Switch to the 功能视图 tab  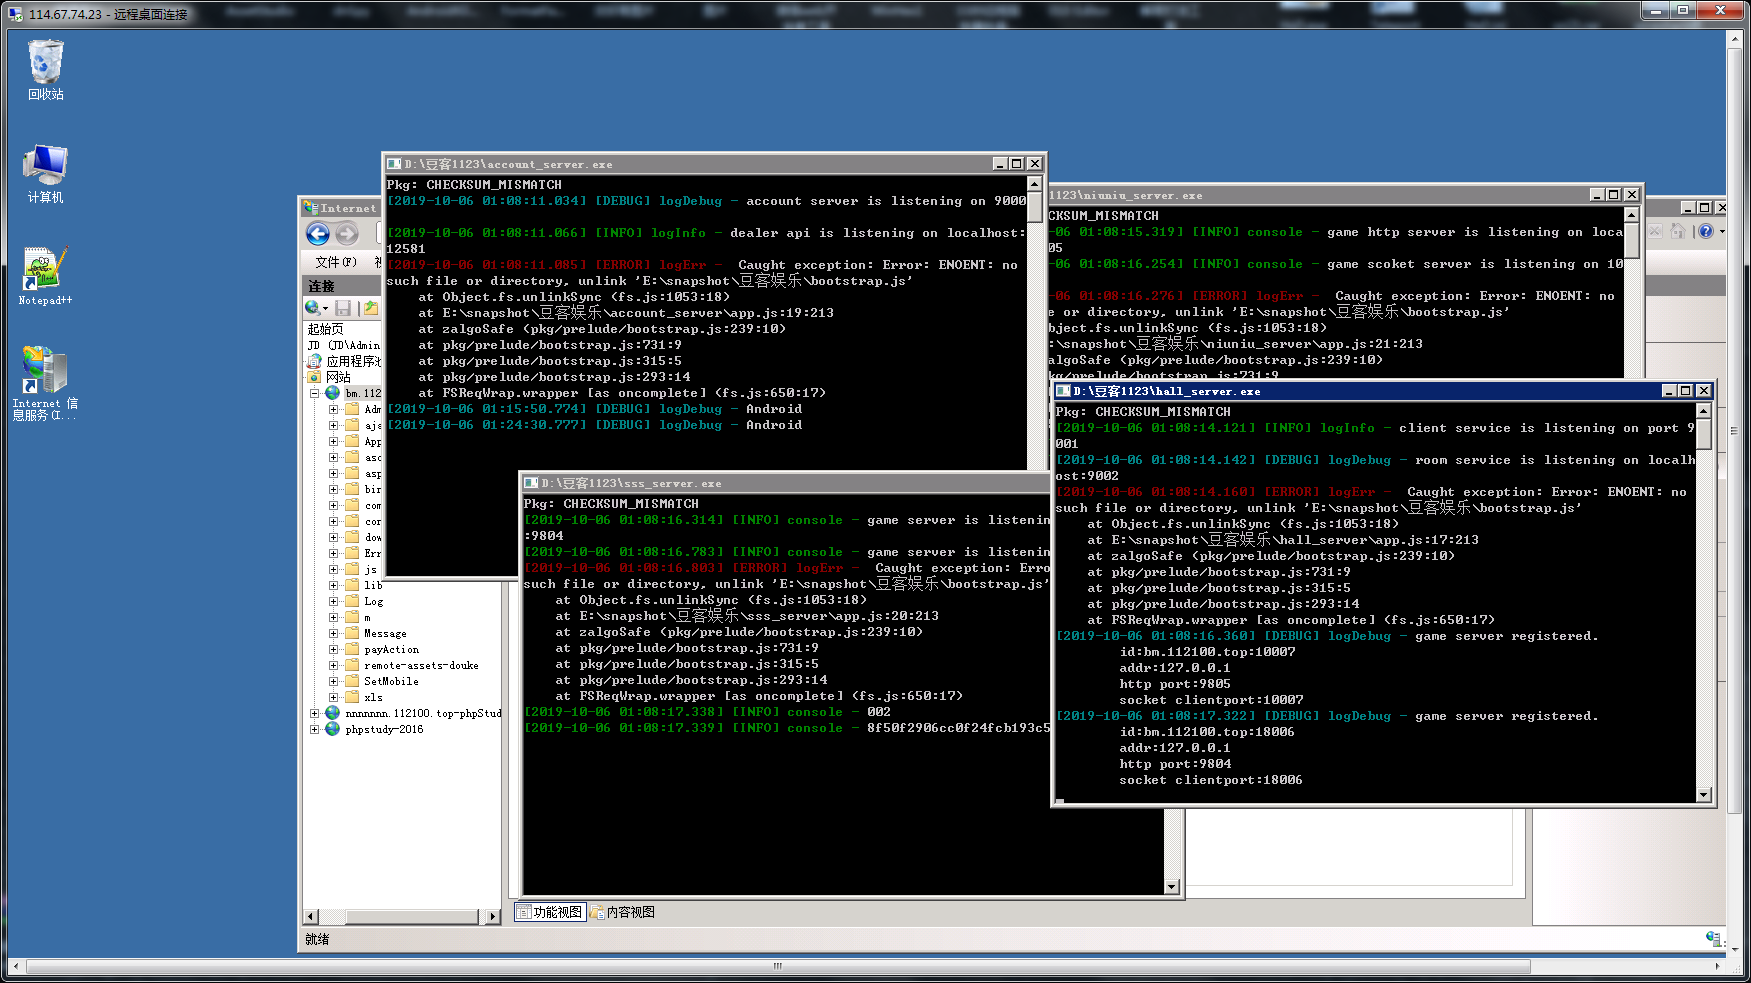[x=550, y=912]
